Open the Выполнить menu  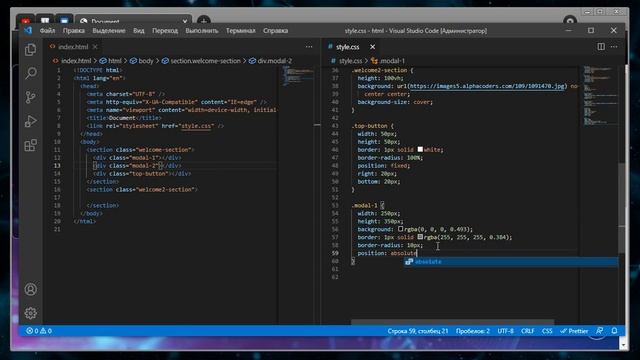202,31
